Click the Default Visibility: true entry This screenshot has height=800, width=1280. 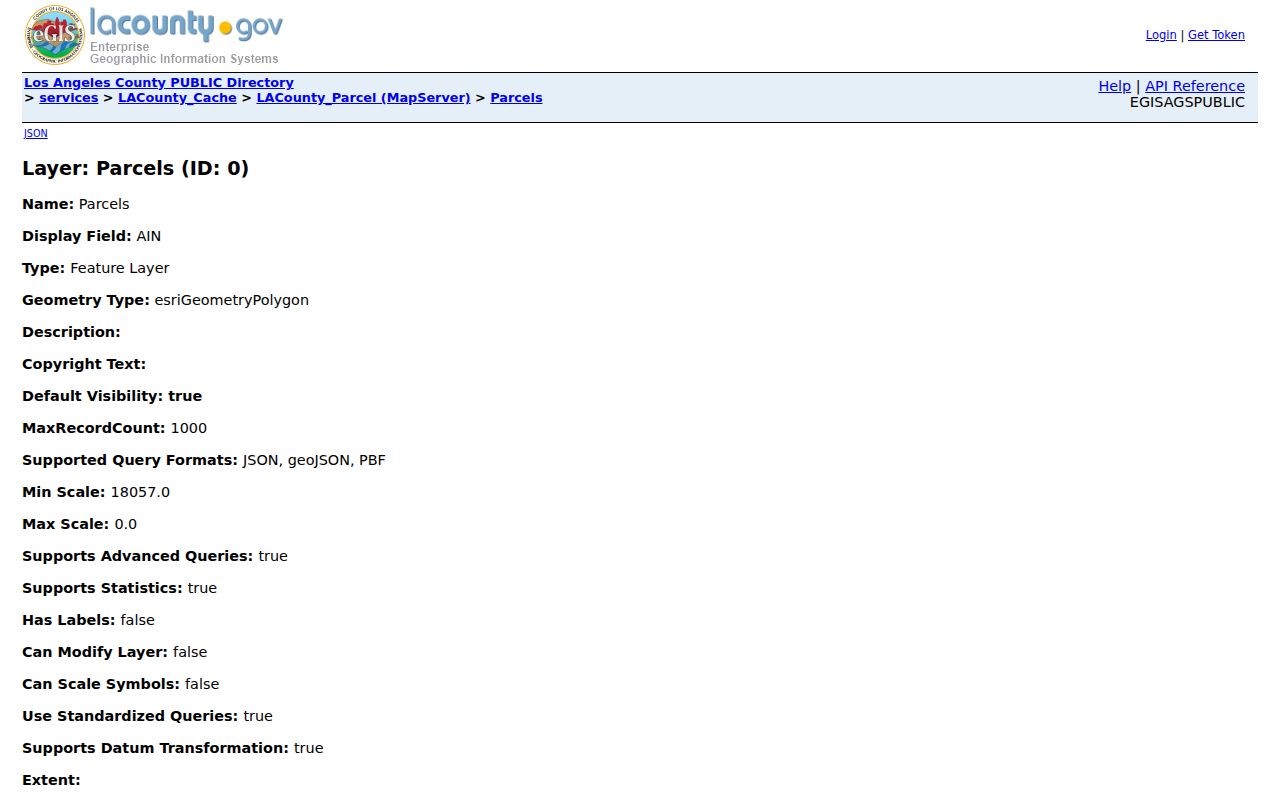(112, 396)
